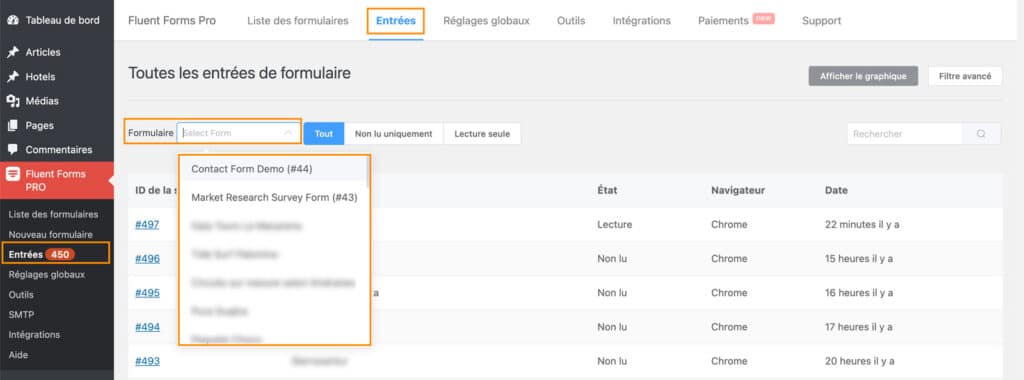
Task: Focus the Rechercher search field
Action: tap(904, 134)
